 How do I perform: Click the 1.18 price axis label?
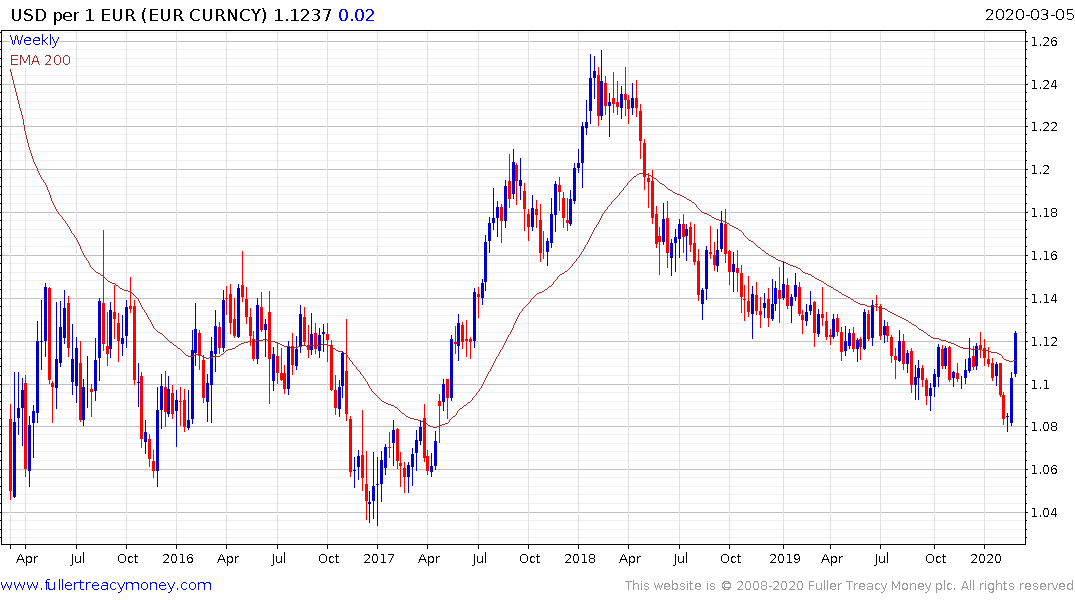click(1044, 213)
